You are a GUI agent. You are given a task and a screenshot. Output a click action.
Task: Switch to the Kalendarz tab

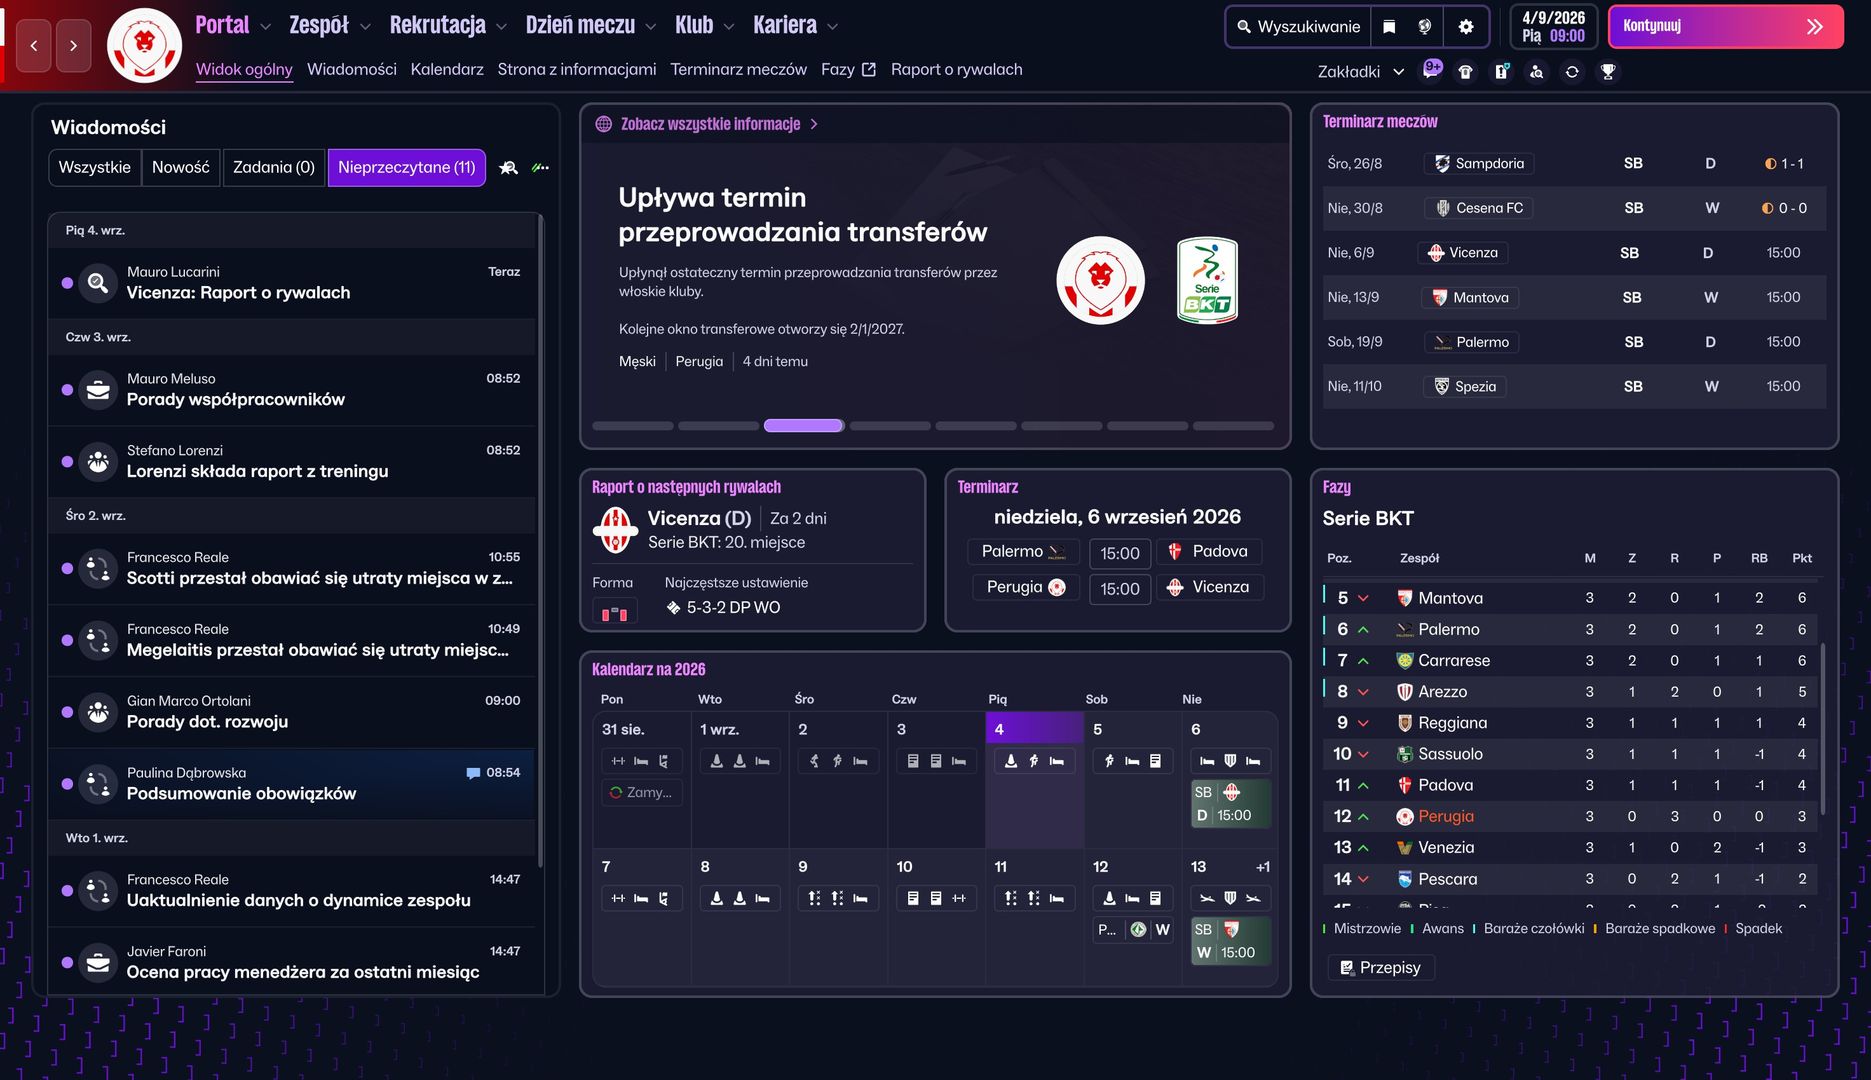point(447,70)
